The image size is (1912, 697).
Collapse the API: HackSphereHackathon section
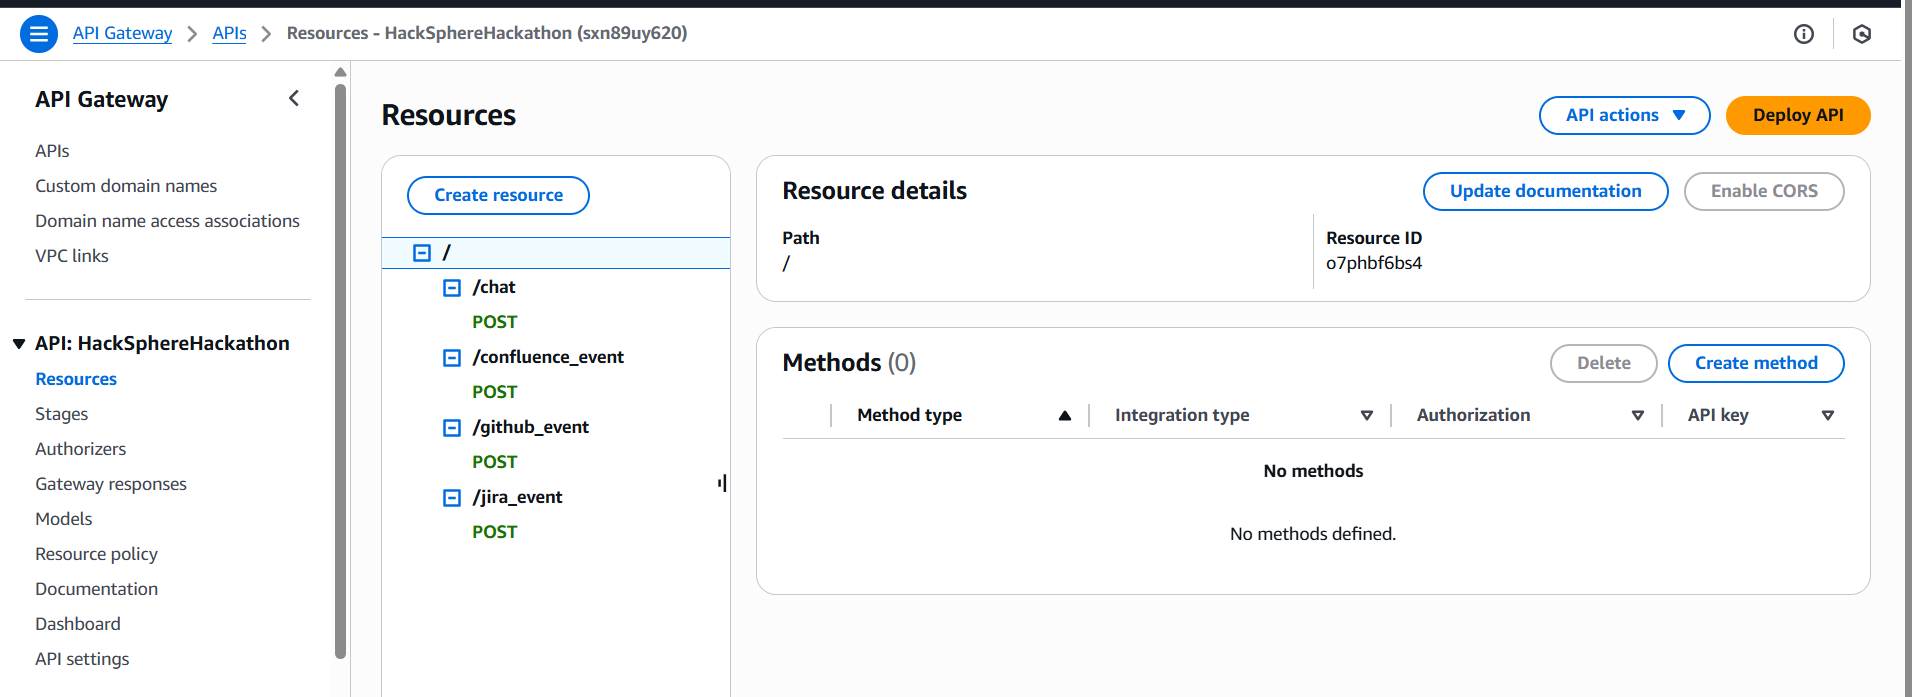click(19, 344)
